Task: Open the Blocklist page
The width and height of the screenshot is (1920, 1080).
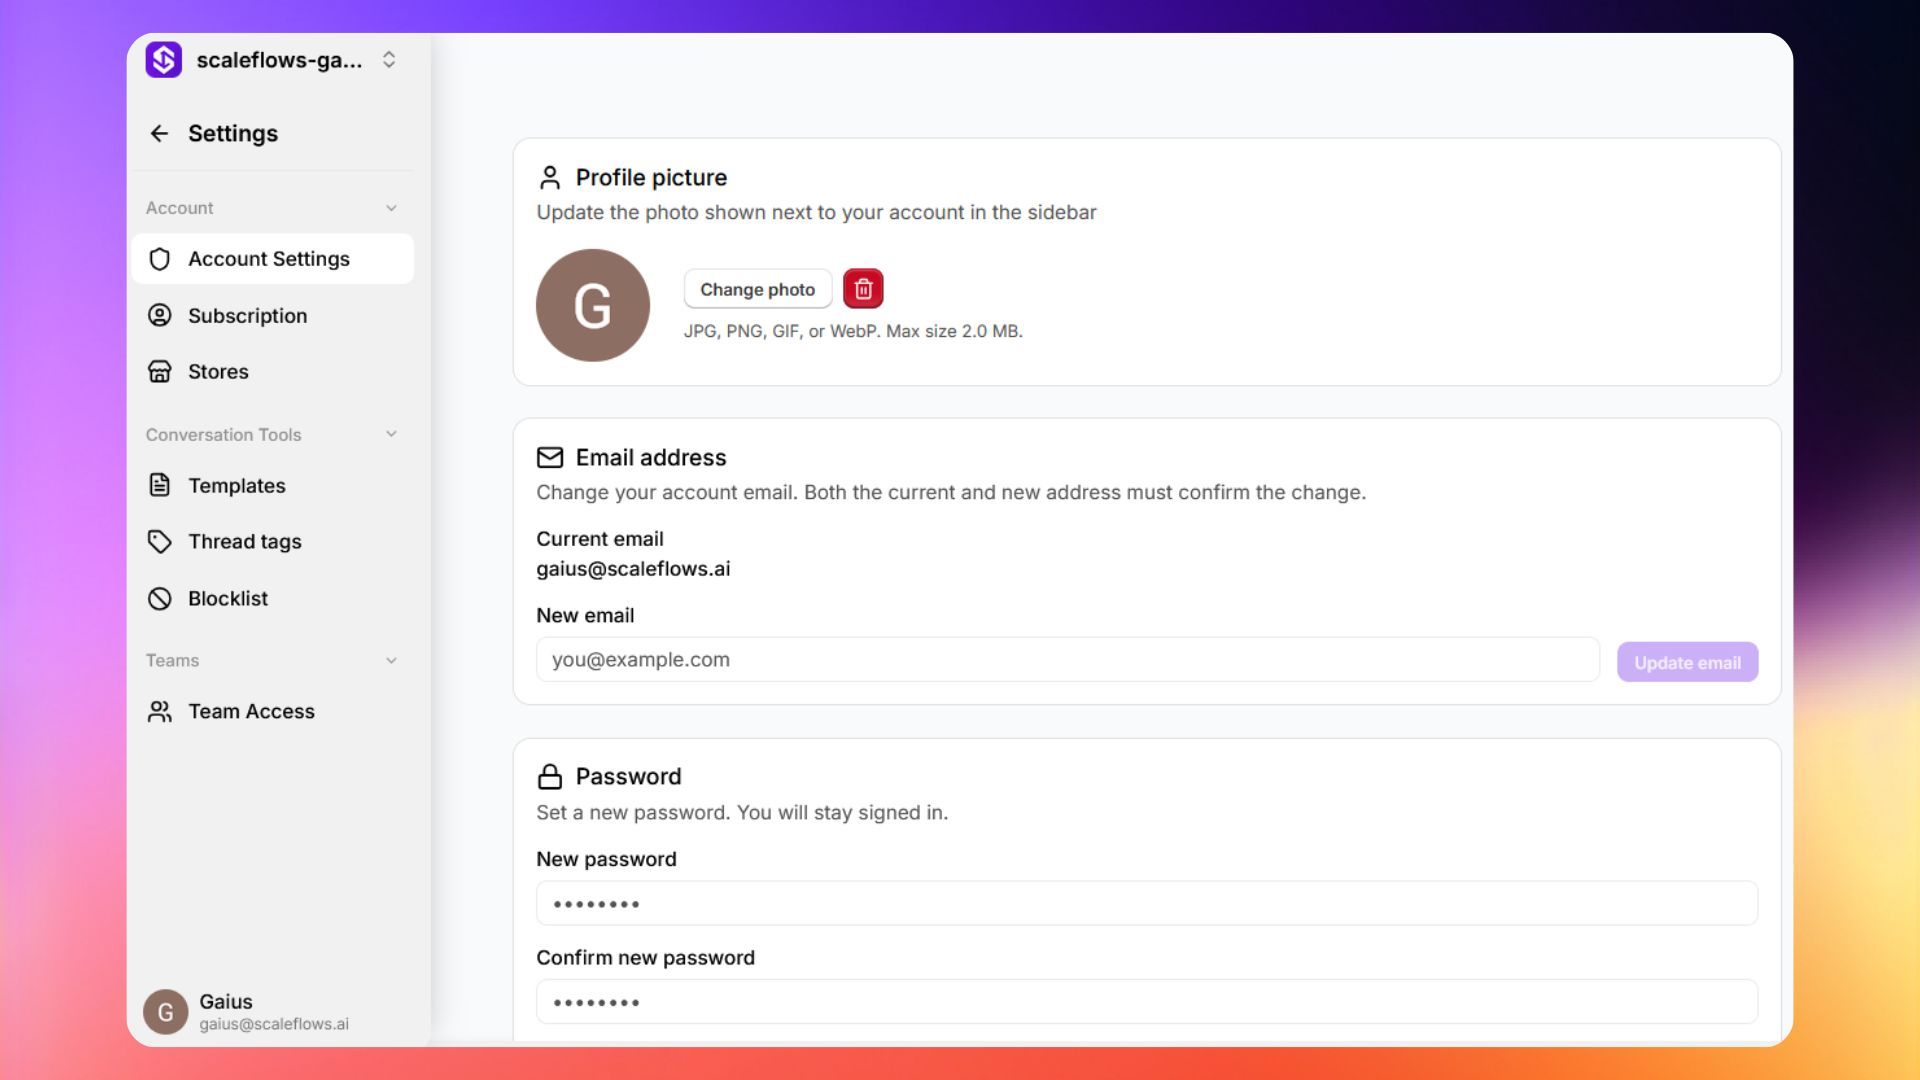Action: [272, 598]
